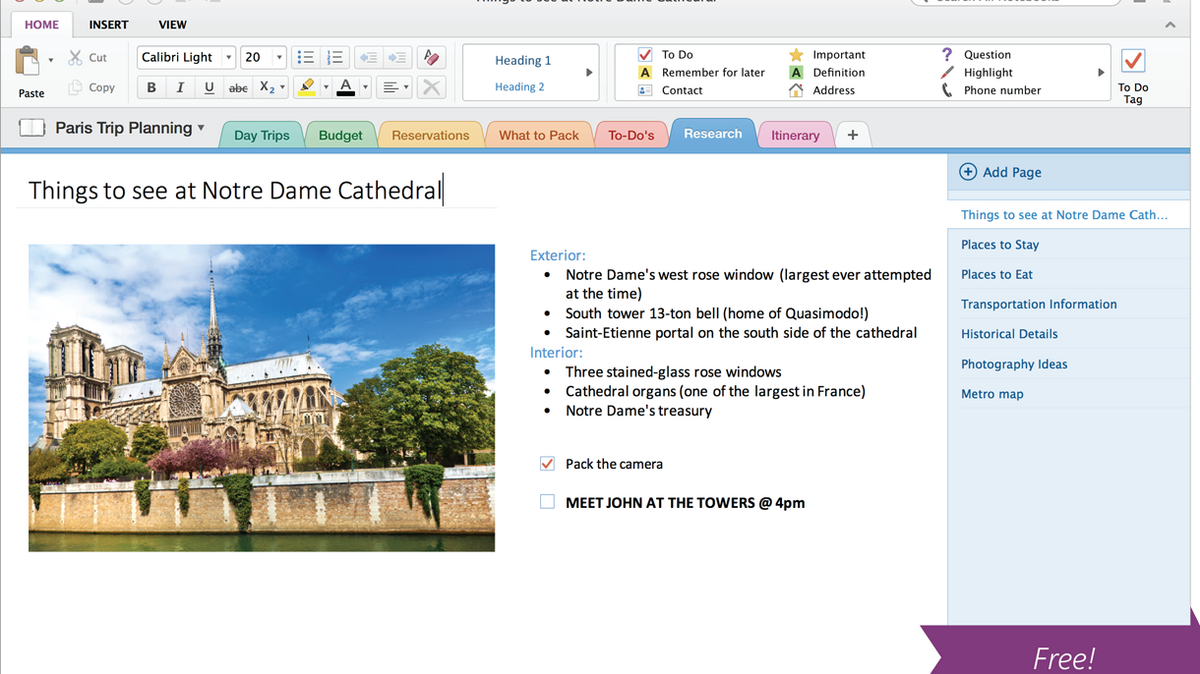
Task: Click the subscript formatting icon
Action: [266, 87]
